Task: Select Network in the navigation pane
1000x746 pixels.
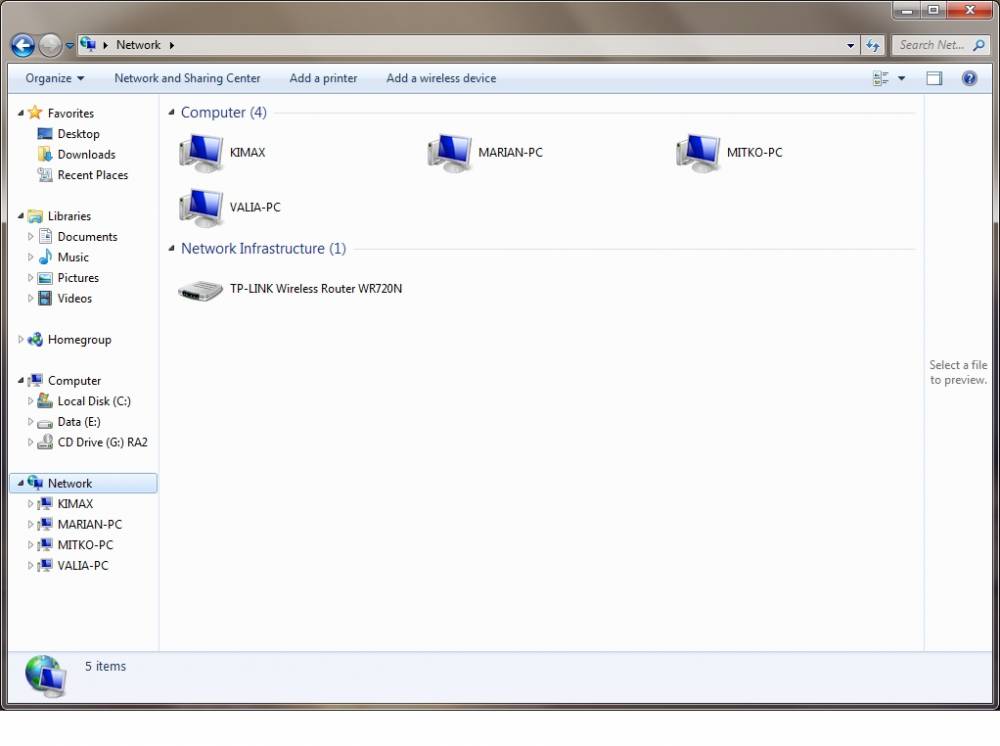Action: pyautogui.click(x=84, y=483)
